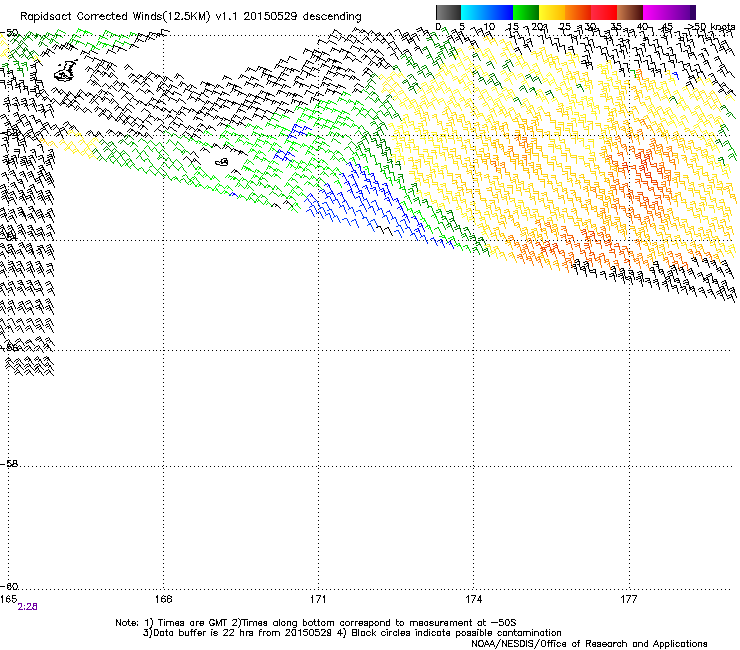
Task: Click the '5' tick label on the color scale
Action: pos(462,27)
